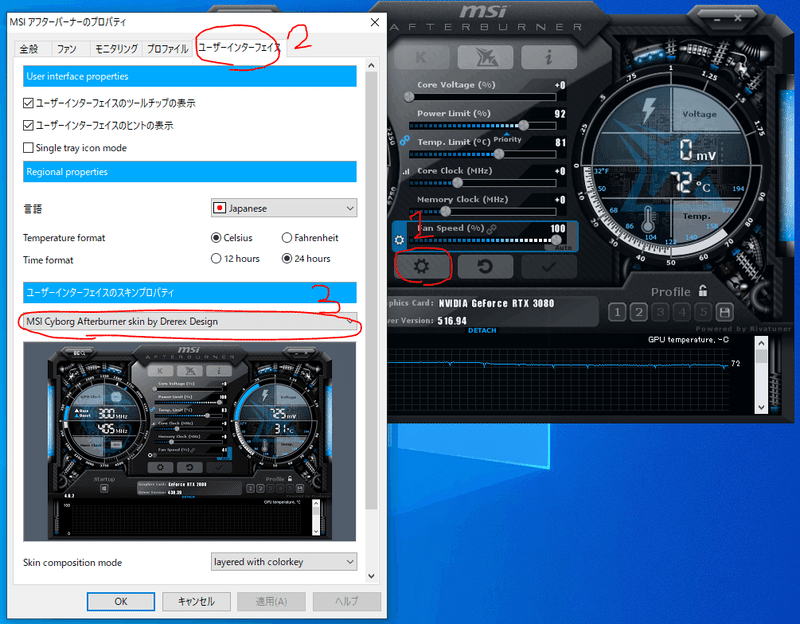Click the Priority label under Temp. Limit
Viewport: 800px width, 624px height.
[x=508, y=139]
